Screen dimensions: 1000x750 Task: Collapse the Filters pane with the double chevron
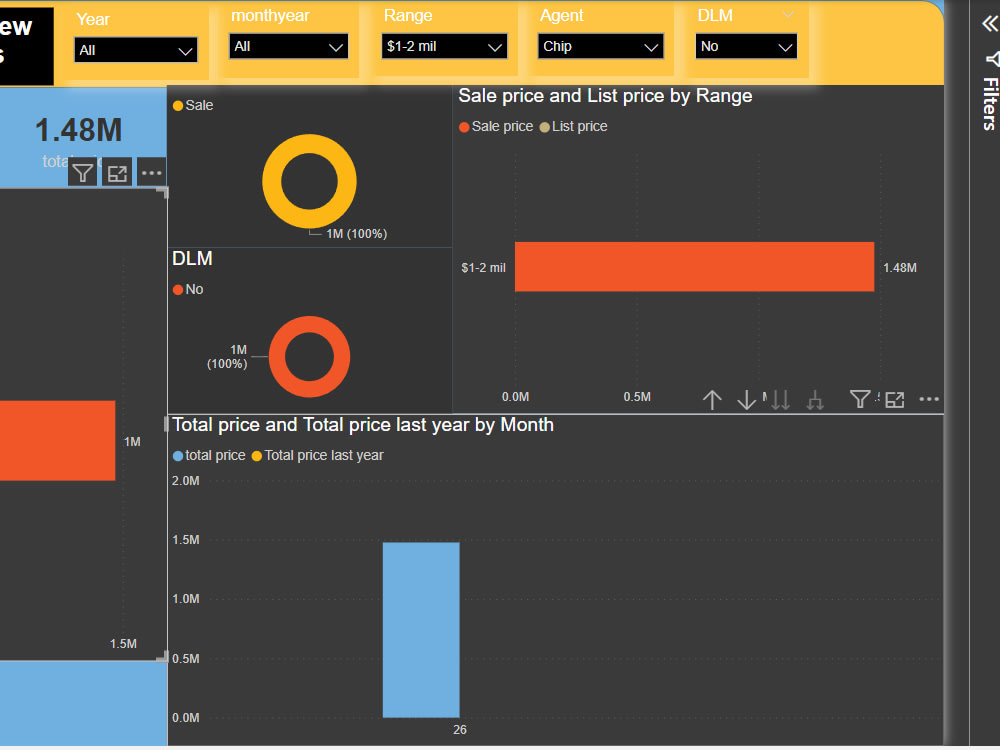point(988,22)
